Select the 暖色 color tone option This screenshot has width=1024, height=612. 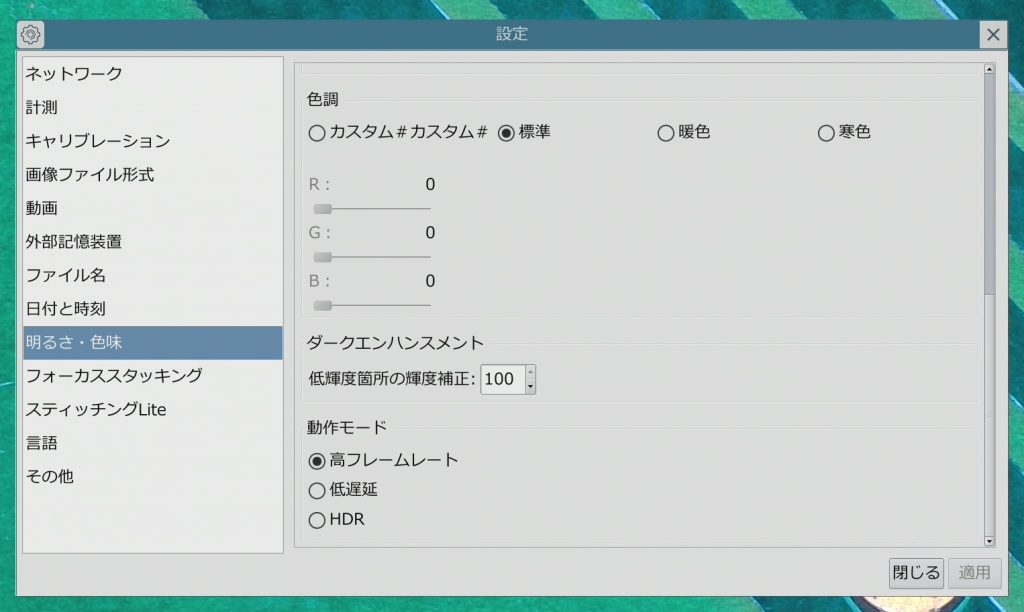click(x=665, y=133)
